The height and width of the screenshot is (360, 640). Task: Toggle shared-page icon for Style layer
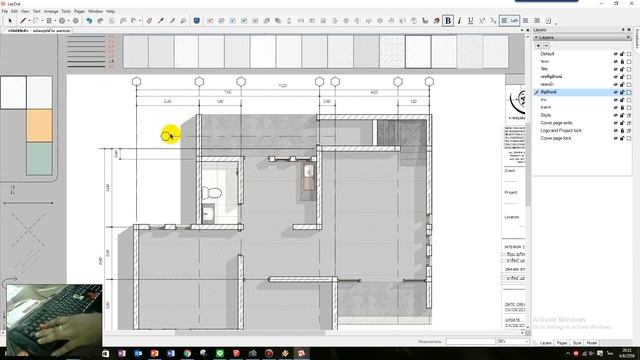tap(629, 115)
